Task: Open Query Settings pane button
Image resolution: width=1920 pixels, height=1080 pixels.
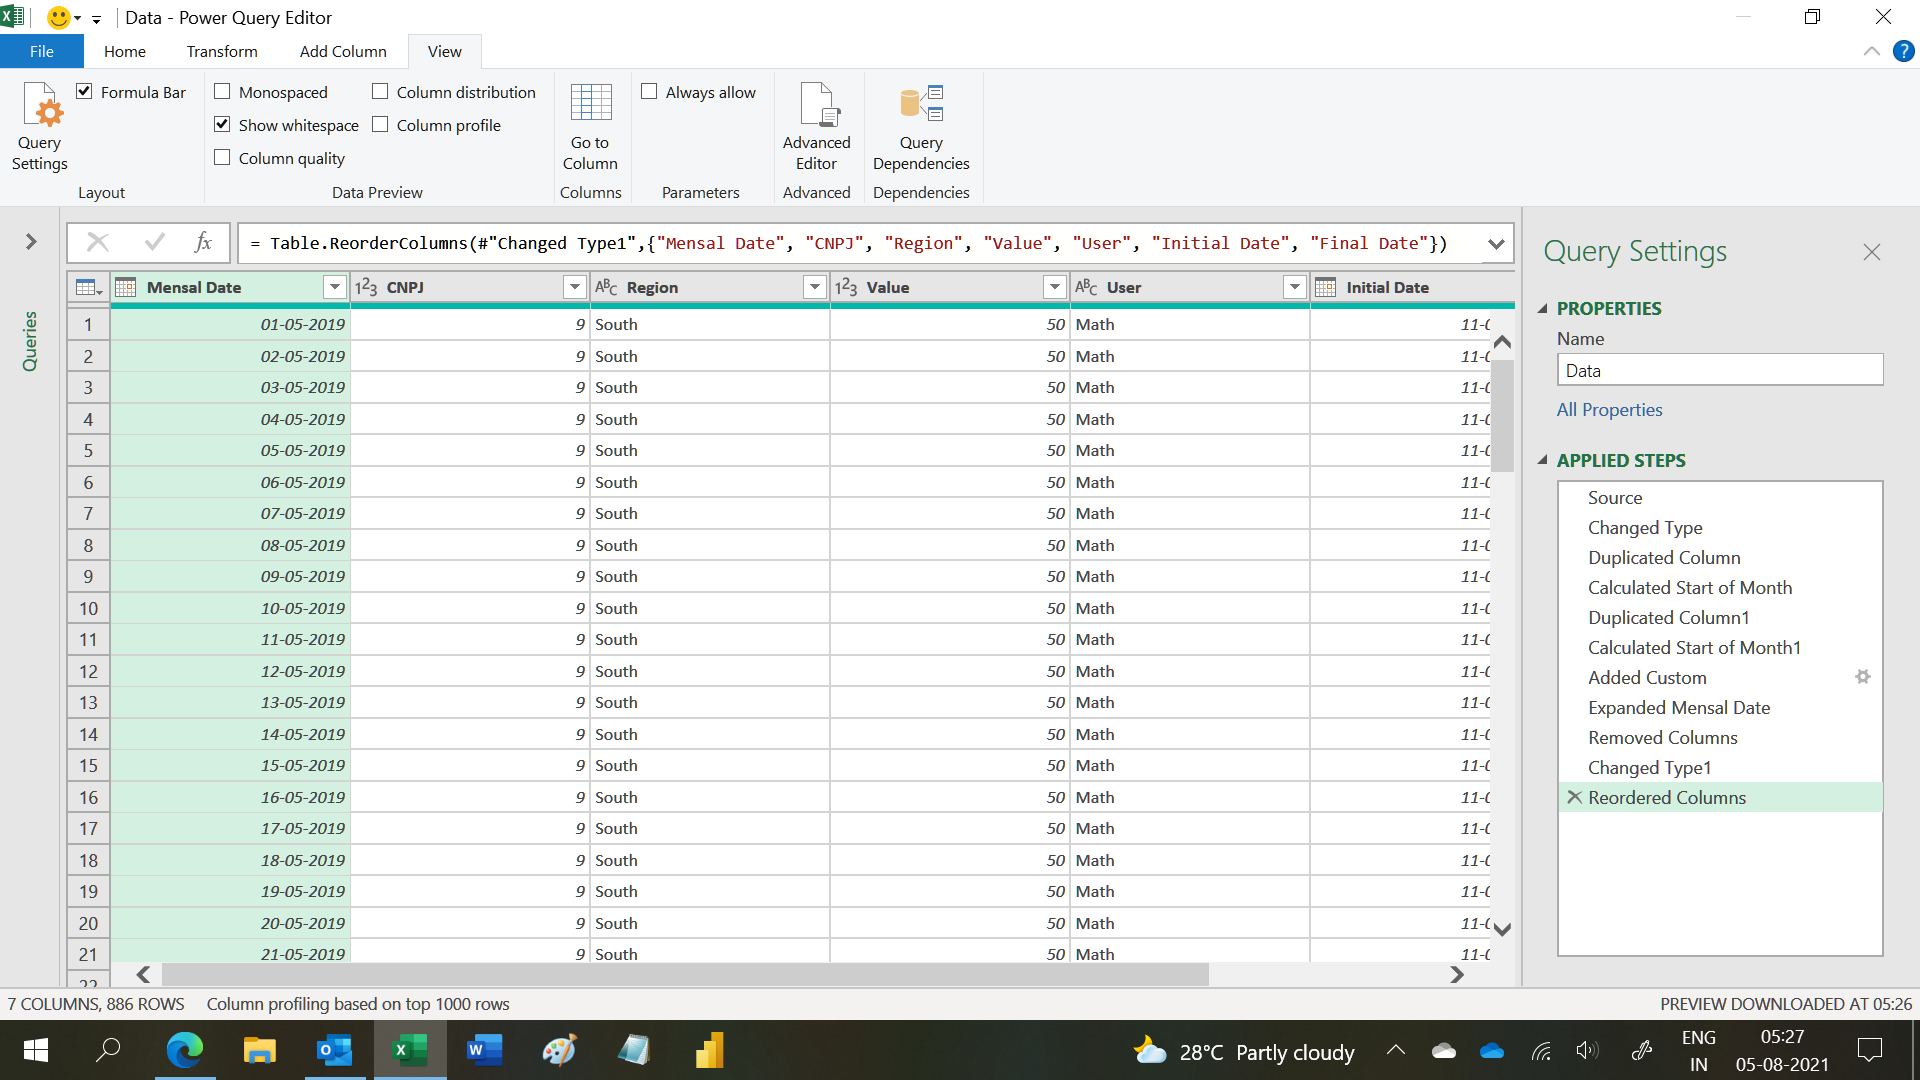Action: click(x=40, y=127)
